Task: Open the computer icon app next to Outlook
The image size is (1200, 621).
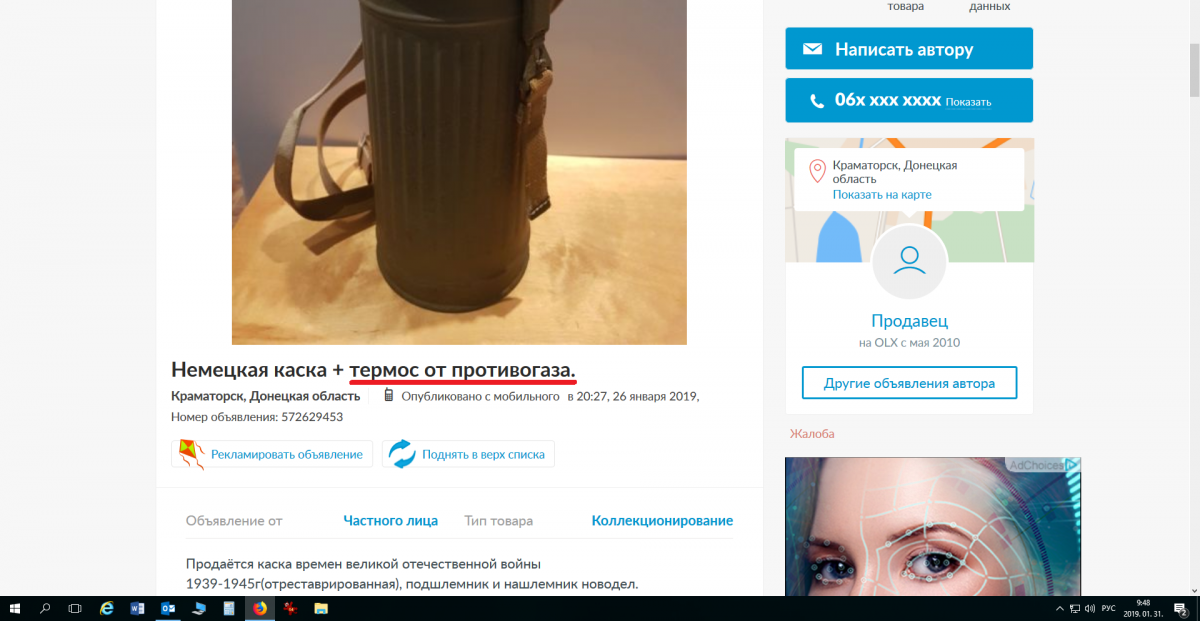Action: (198, 607)
